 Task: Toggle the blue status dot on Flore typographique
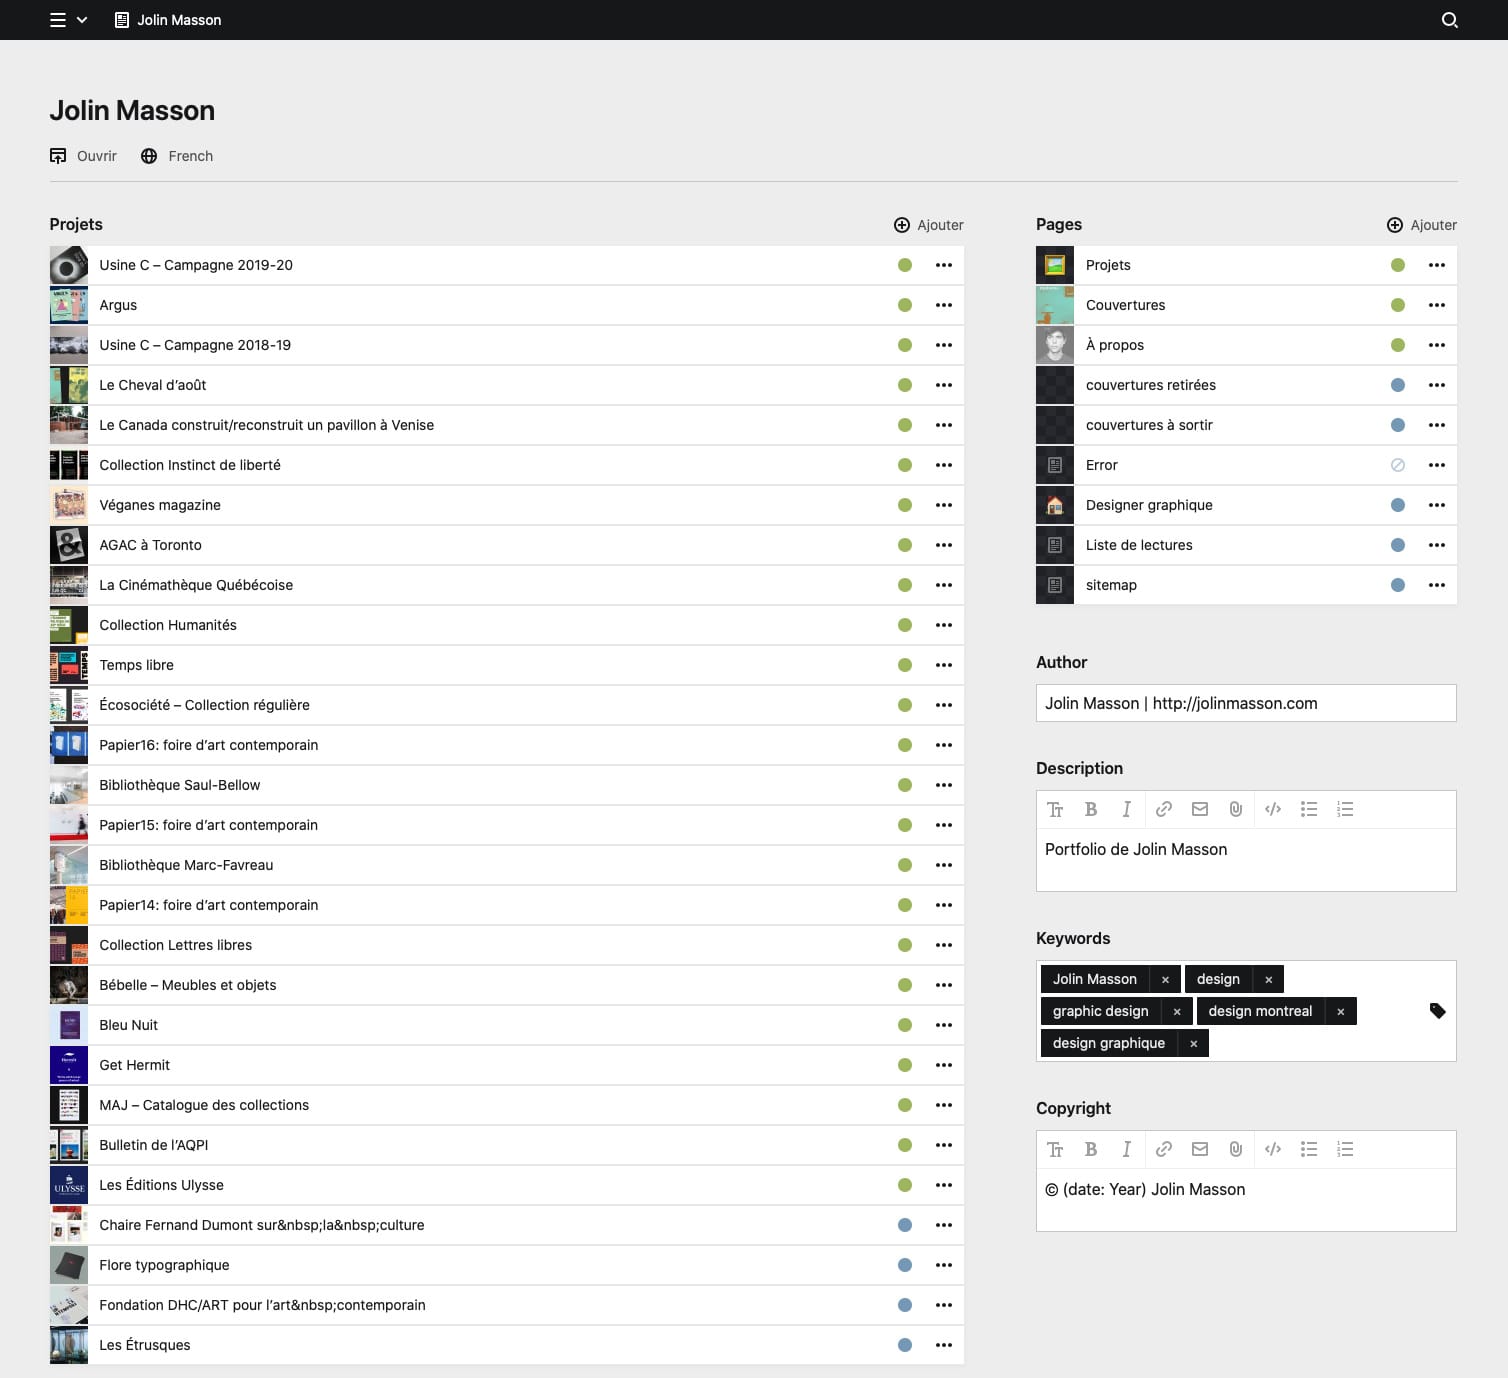tap(905, 1265)
